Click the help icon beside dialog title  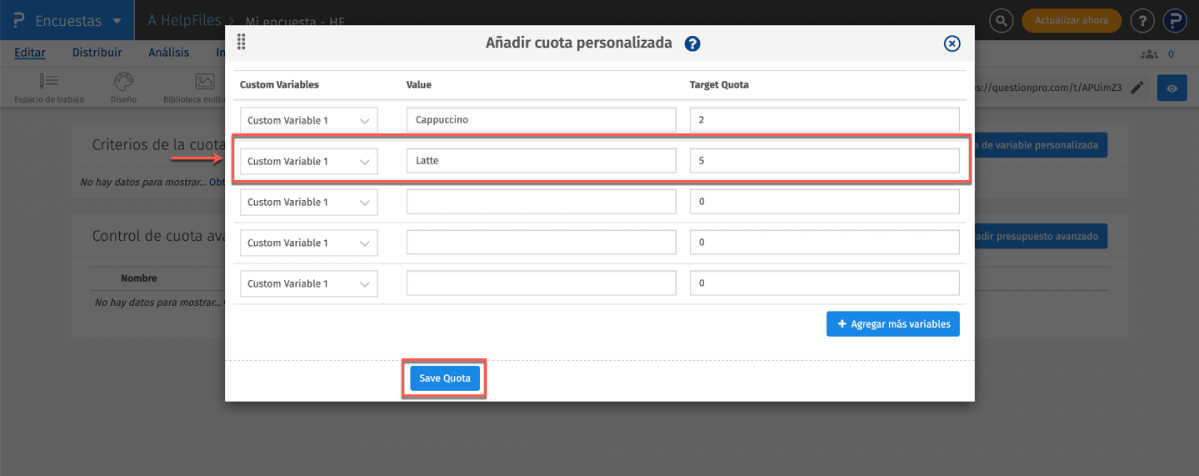point(692,44)
